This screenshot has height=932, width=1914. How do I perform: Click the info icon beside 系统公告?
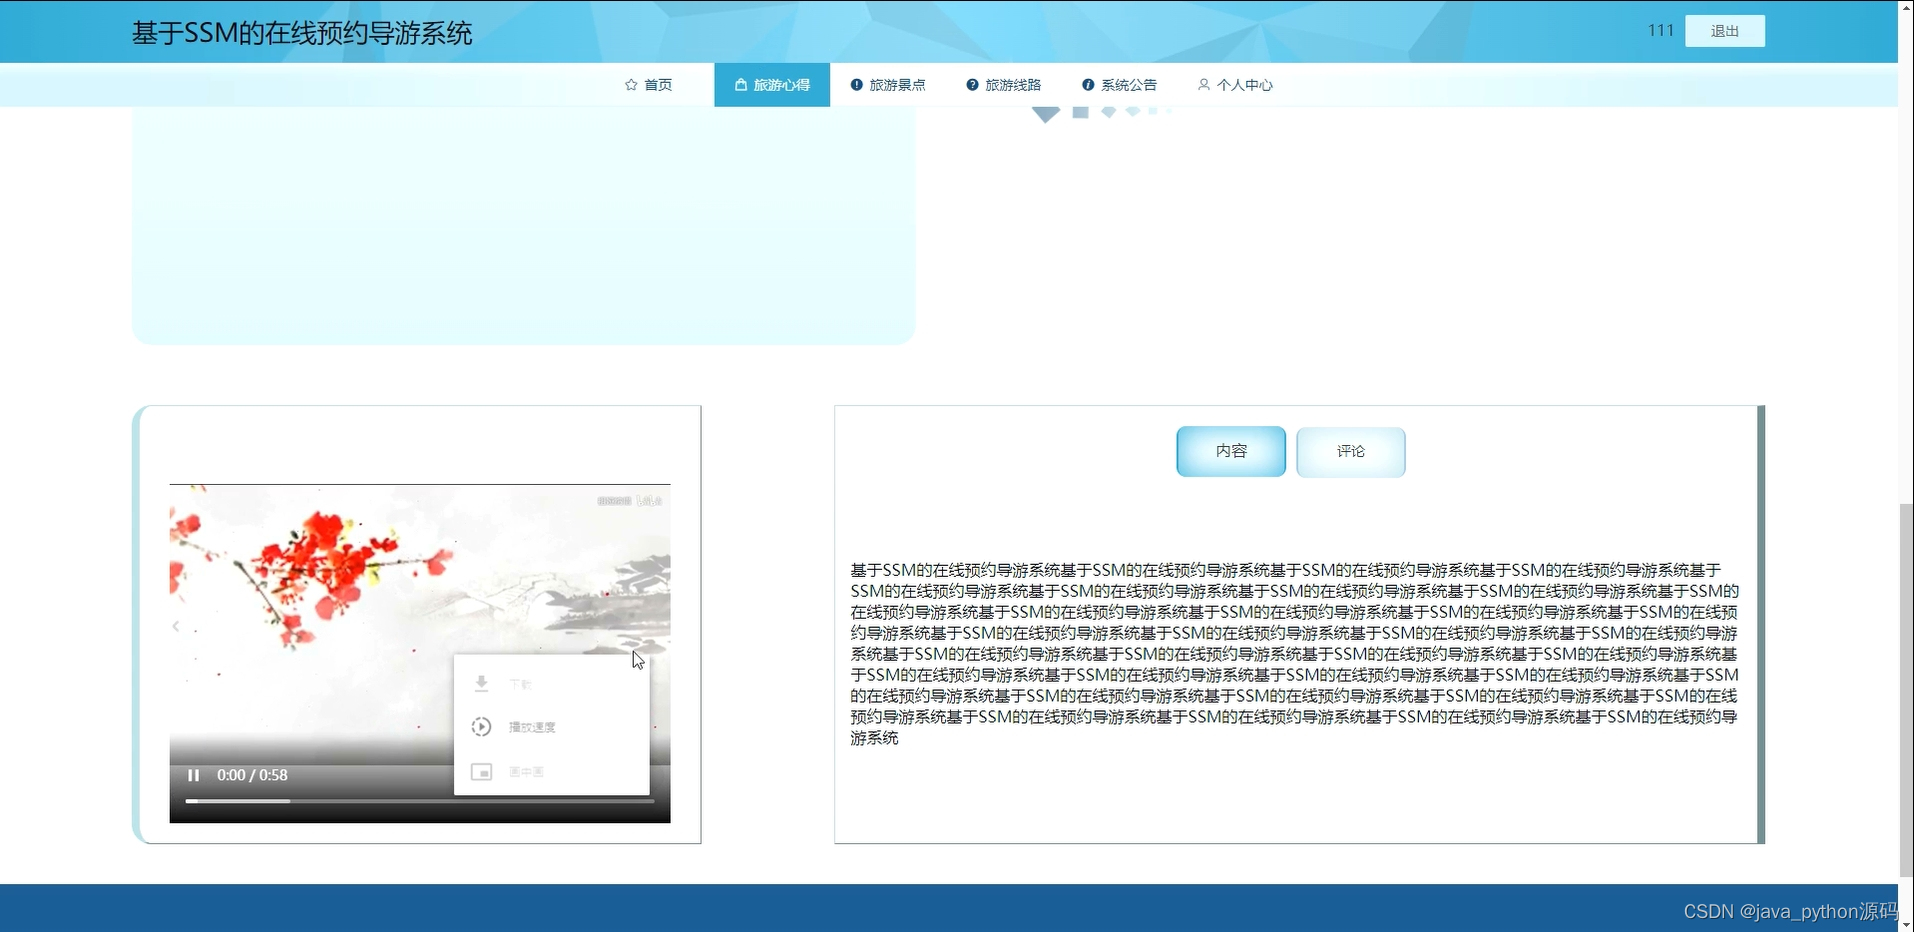tap(1088, 85)
